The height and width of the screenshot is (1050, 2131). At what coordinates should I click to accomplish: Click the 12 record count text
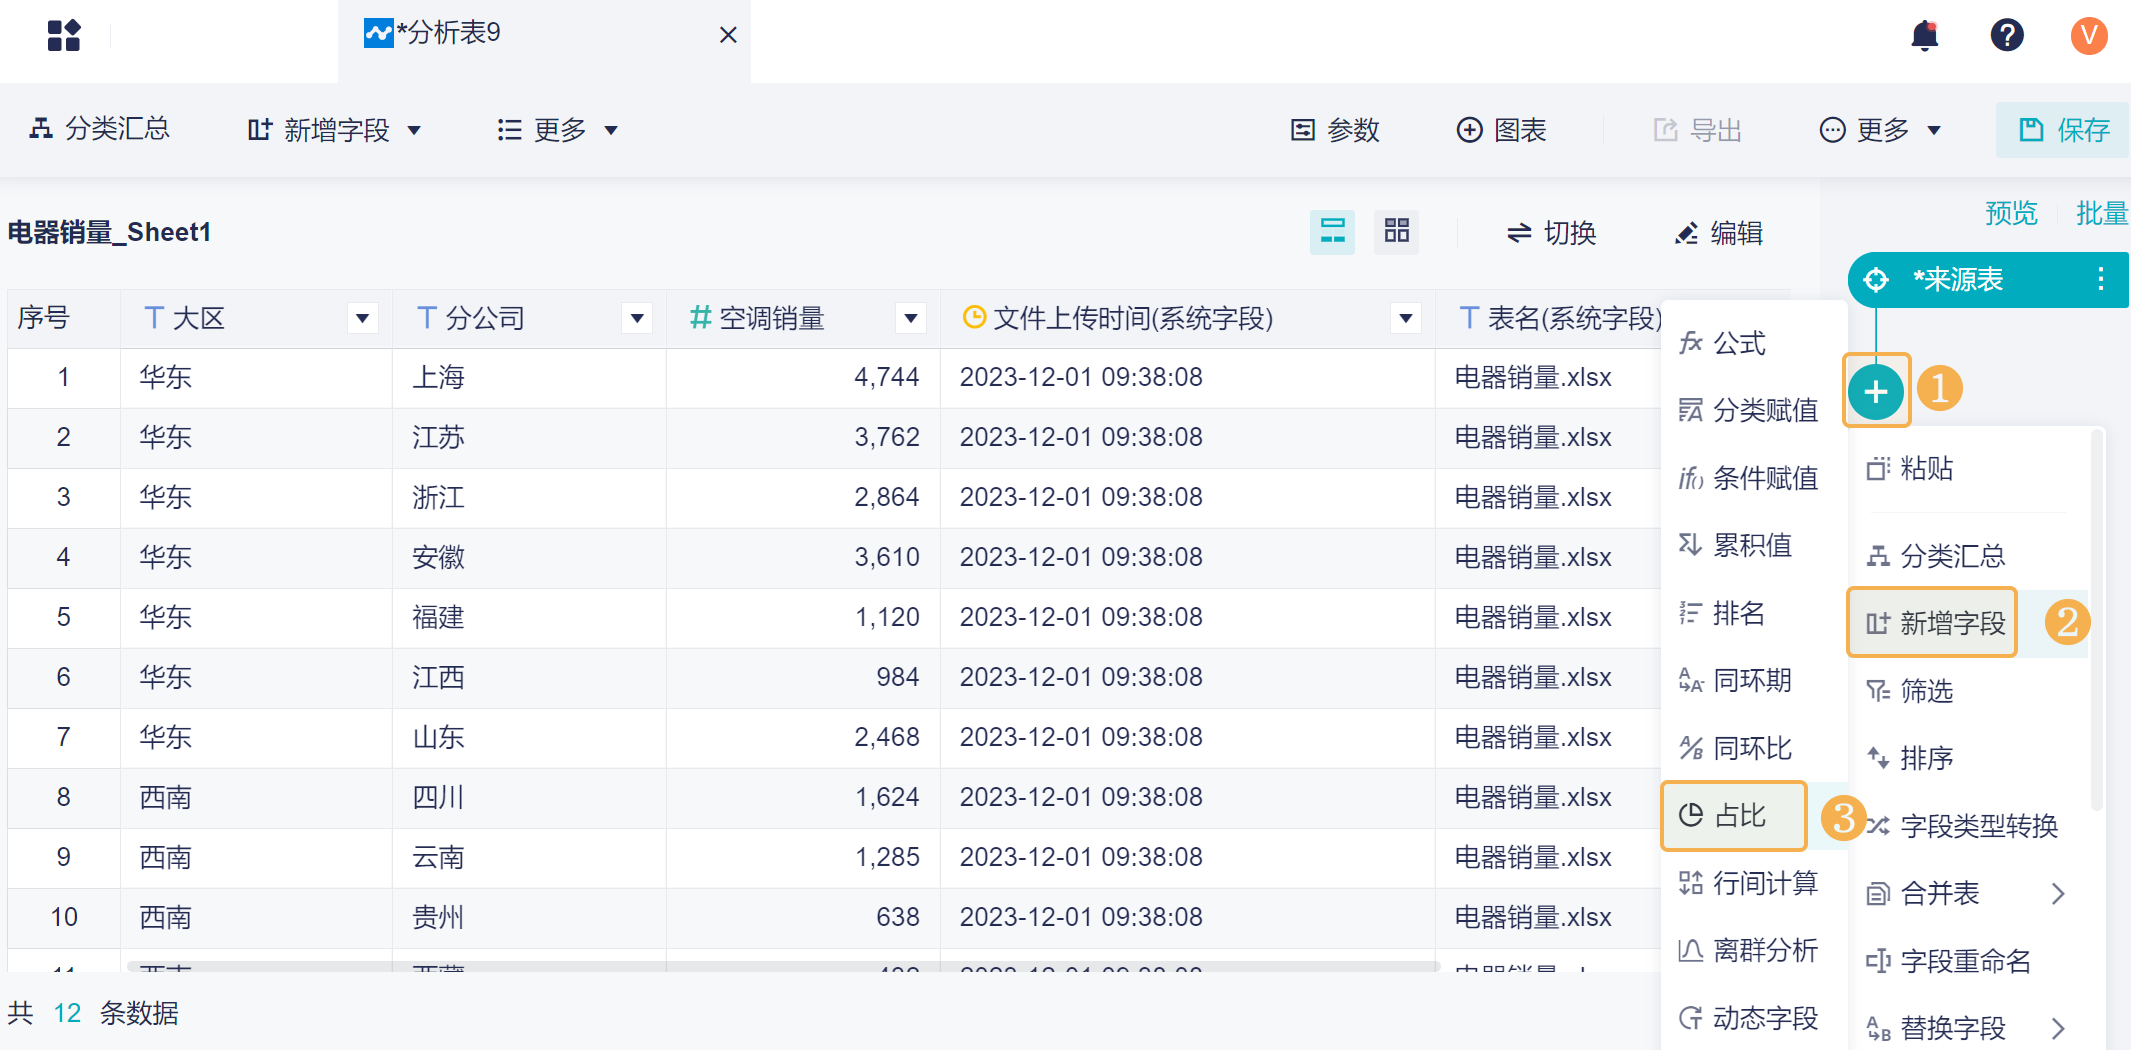(x=67, y=1013)
